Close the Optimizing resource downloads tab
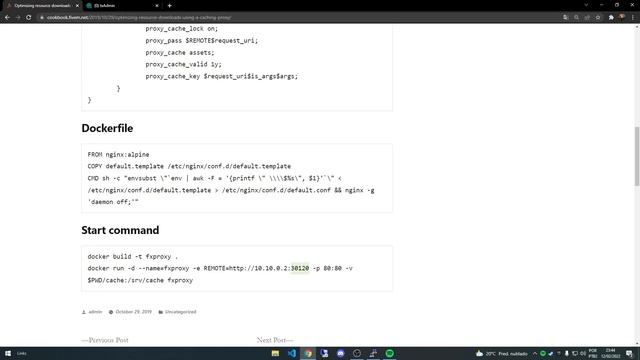The image size is (640, 360). click(x=77, y=6)
